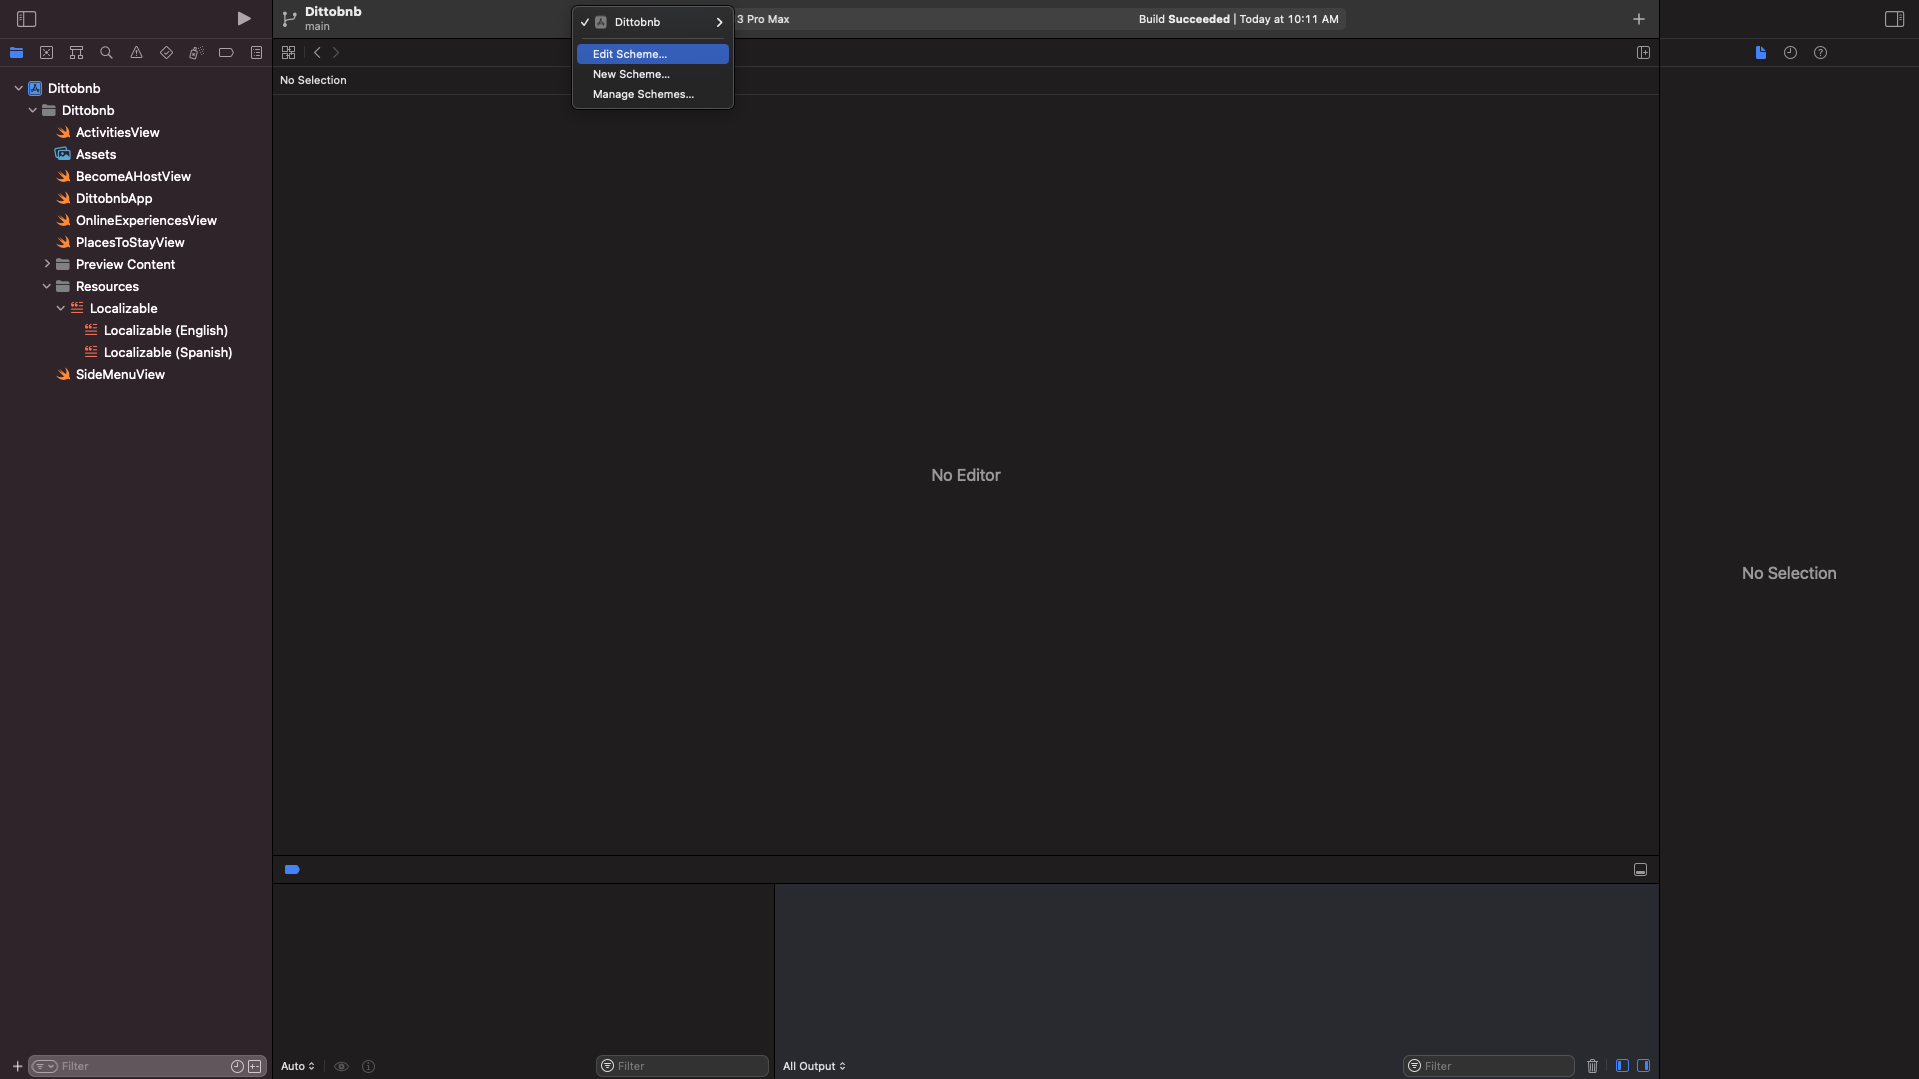The image size is (1919, 1079).
Task: Show the right inspector sidebar
Action: pos(1894,18)
